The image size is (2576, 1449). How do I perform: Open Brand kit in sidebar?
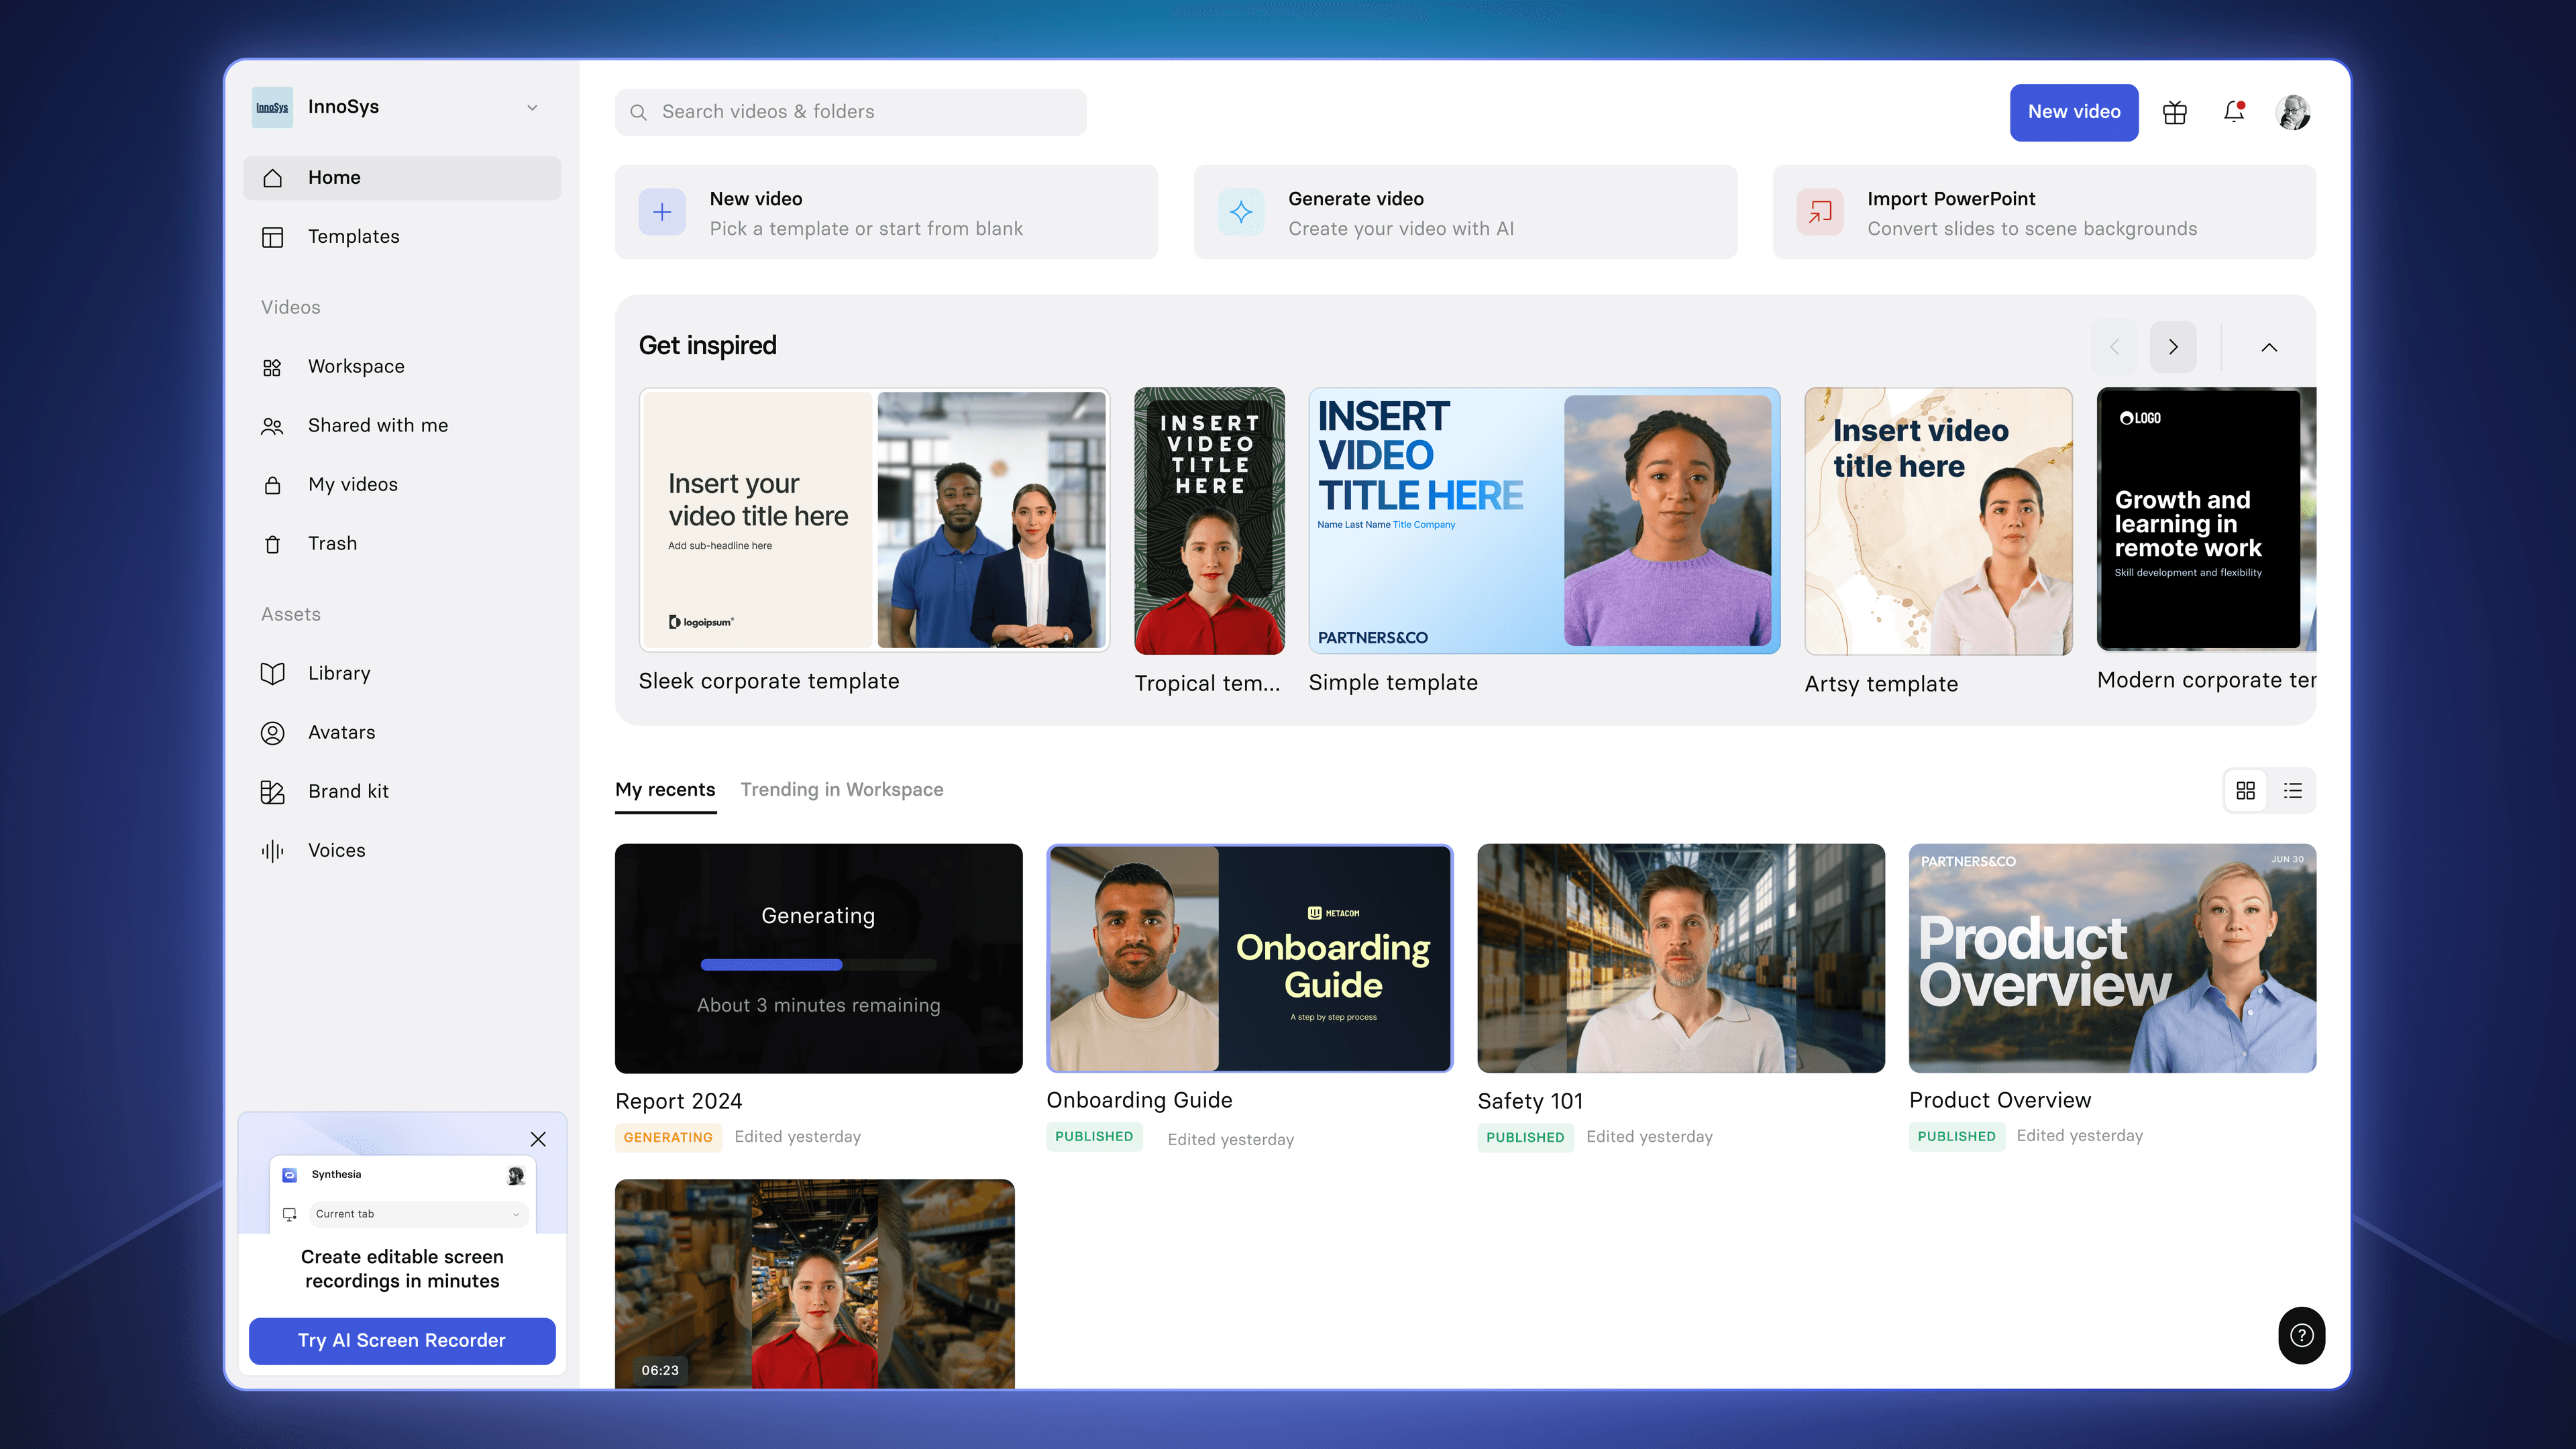point(347,791)
